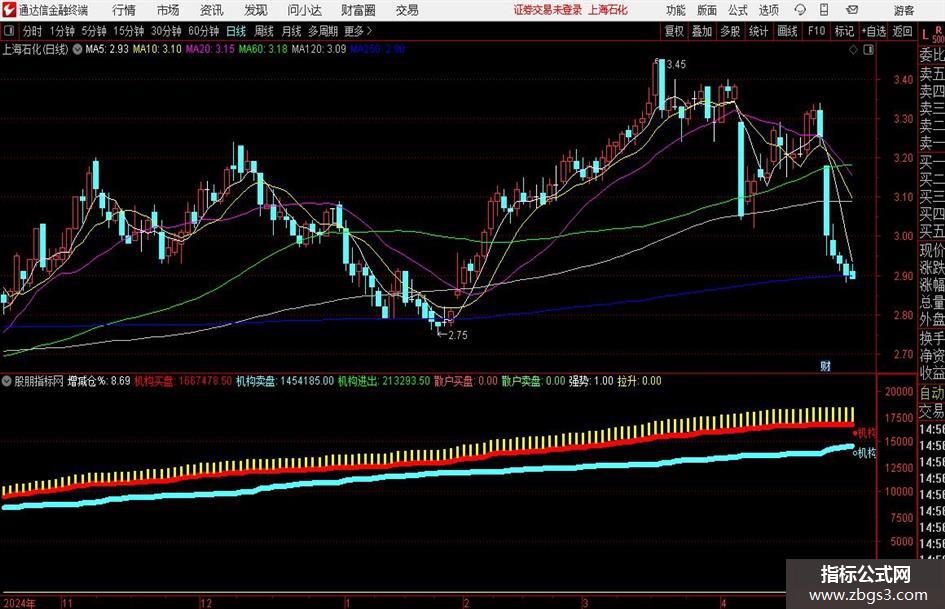Open the 发现 menu
The image size is (945, 609).
[256, 10]
